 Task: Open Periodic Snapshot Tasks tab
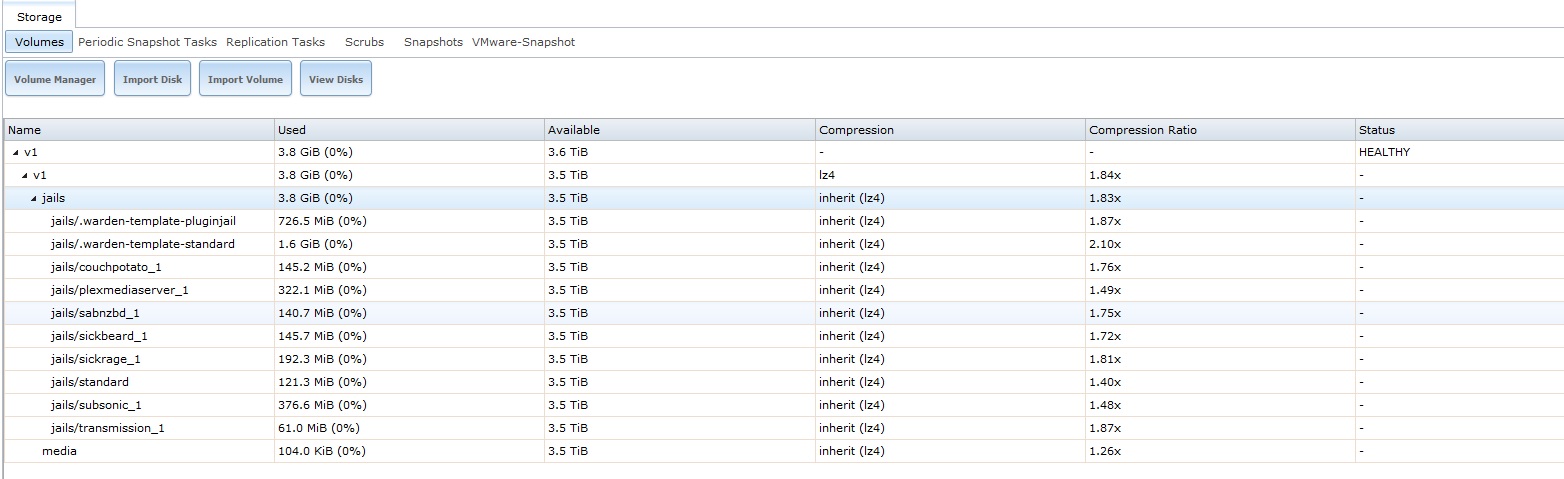tap(147, 42)
